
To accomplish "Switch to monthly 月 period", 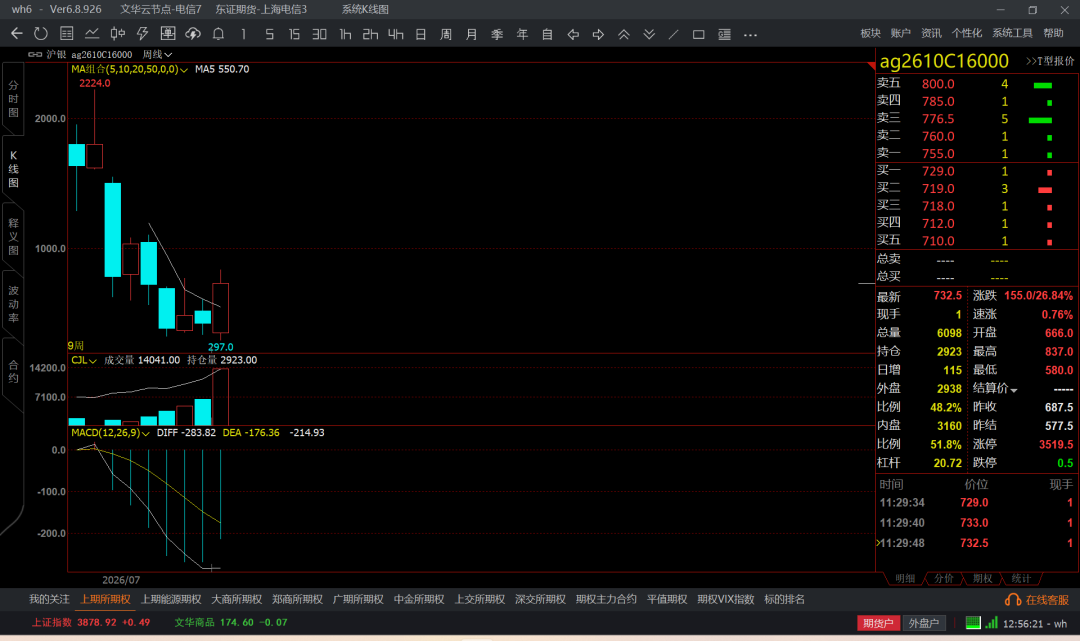I will (472, 34).
